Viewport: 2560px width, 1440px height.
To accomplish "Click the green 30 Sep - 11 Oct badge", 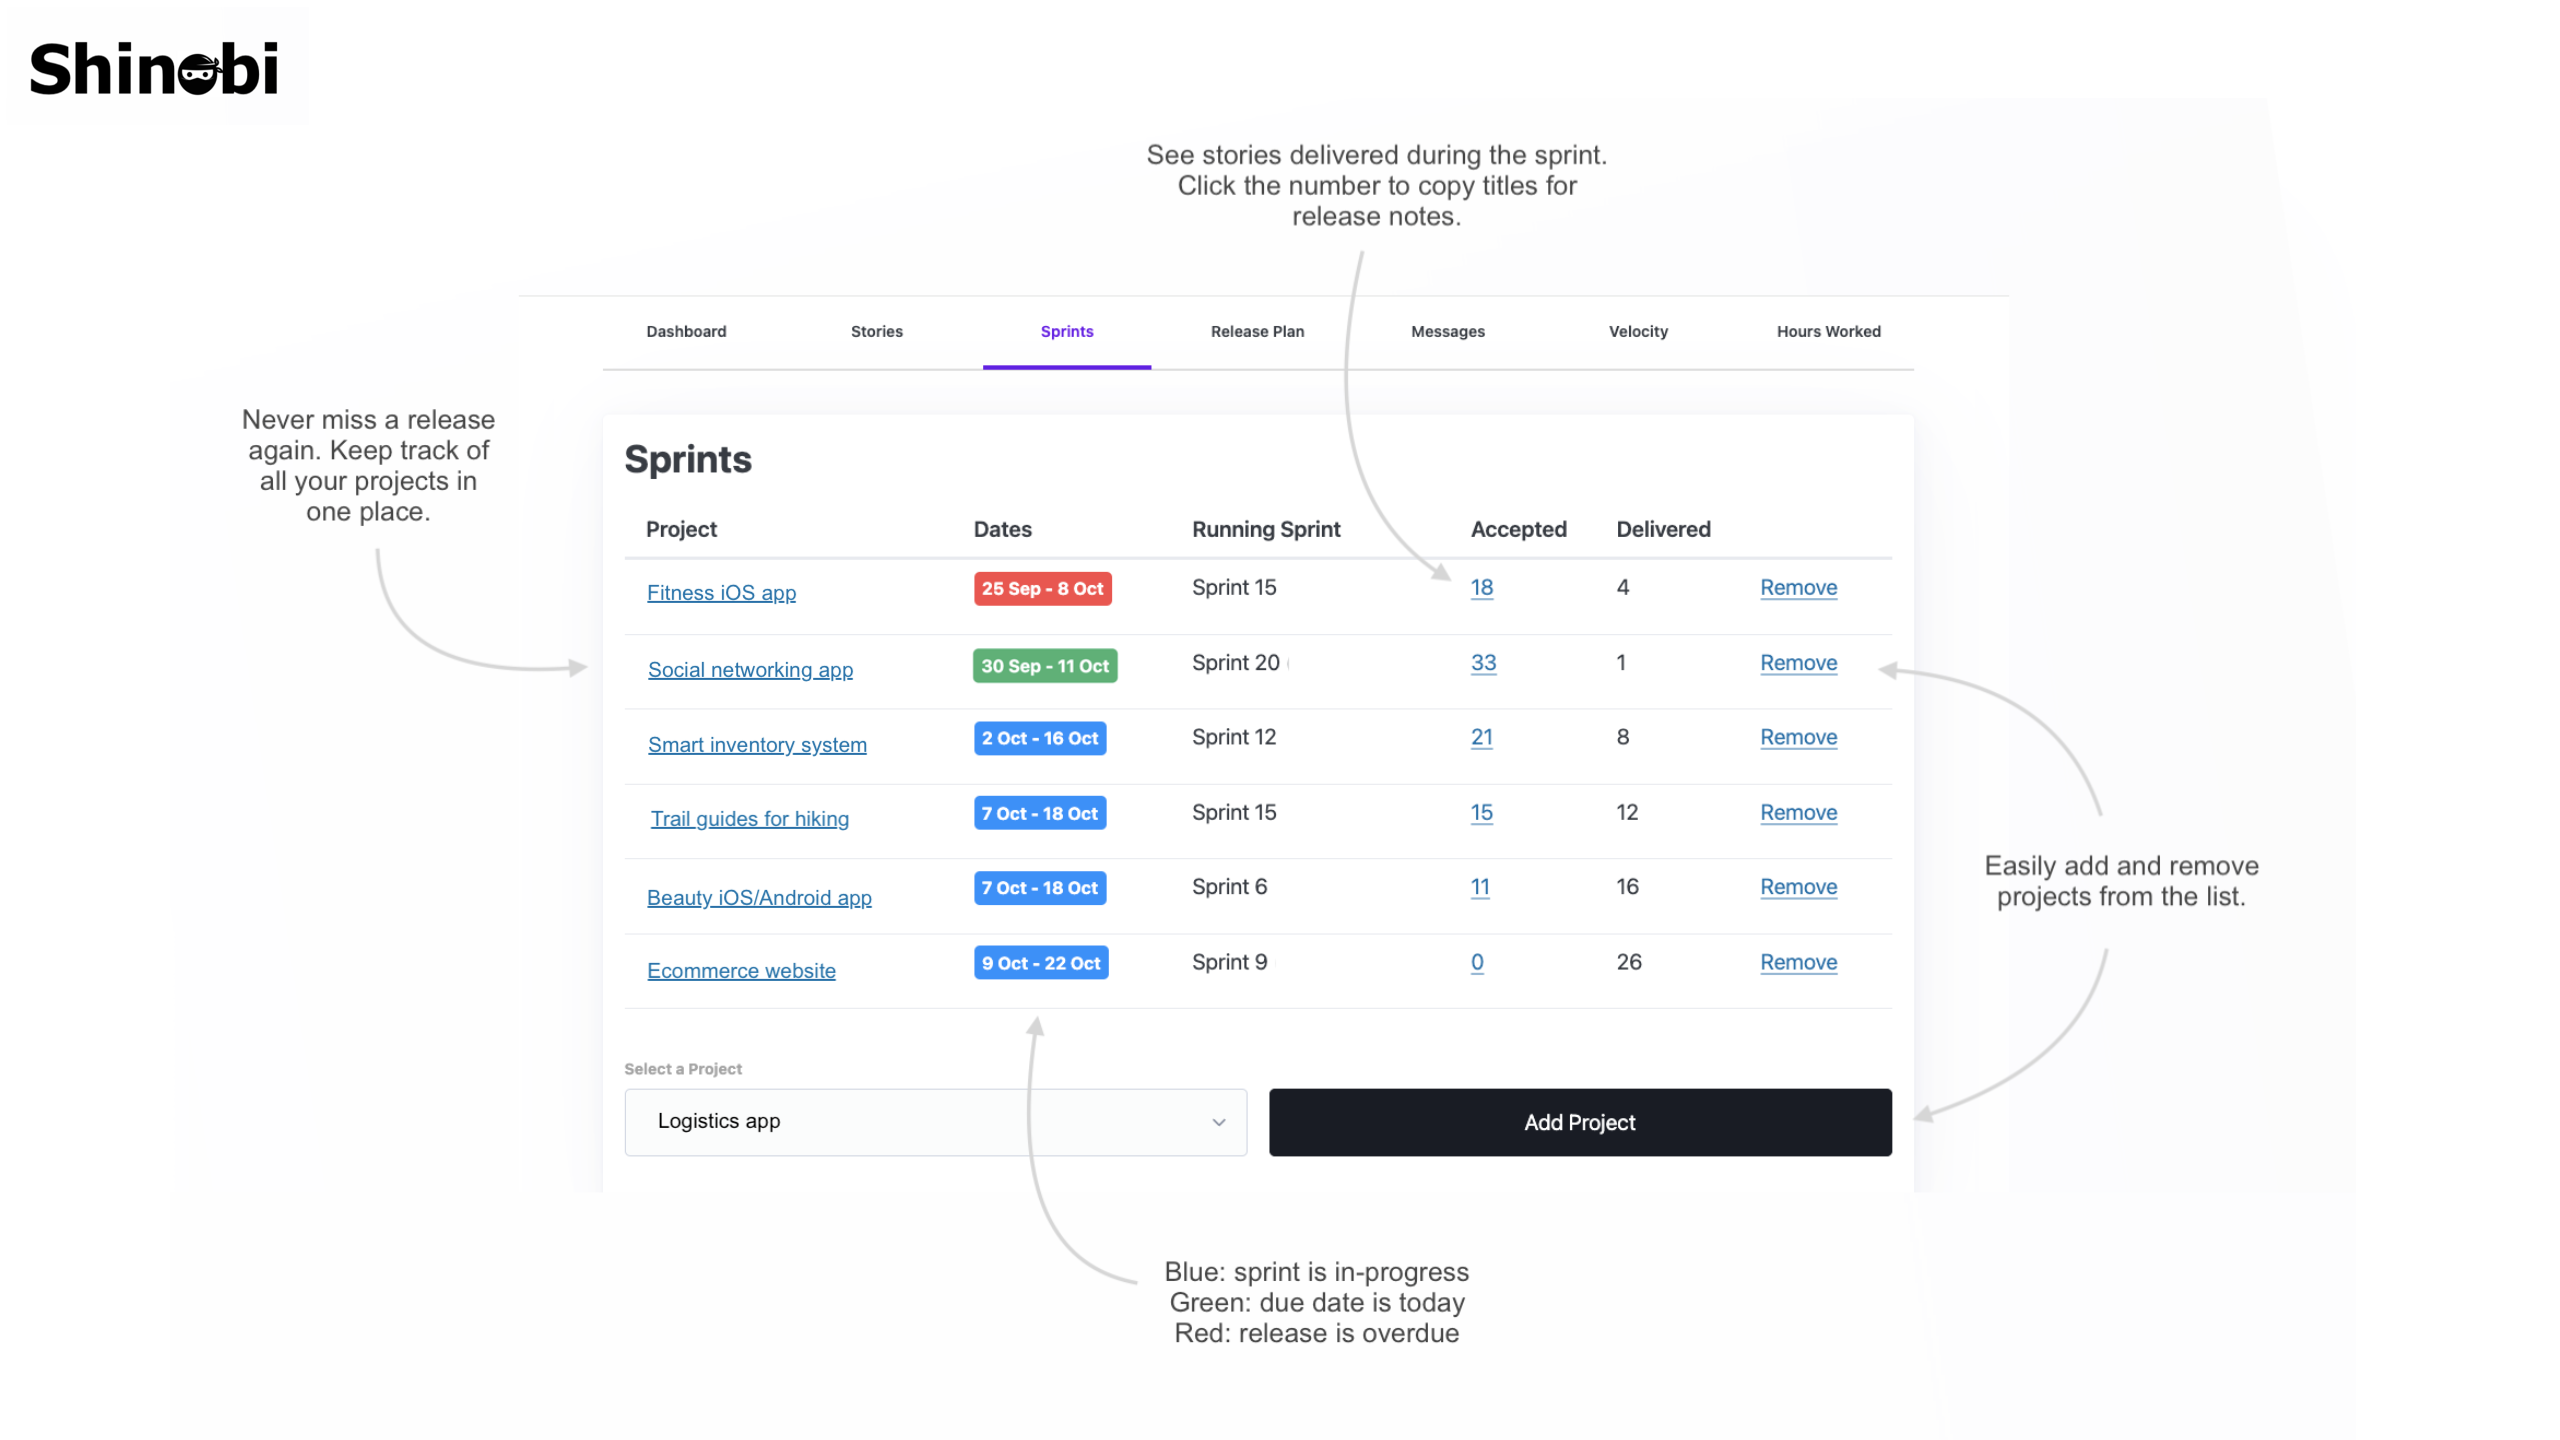I will (1044, 665).
